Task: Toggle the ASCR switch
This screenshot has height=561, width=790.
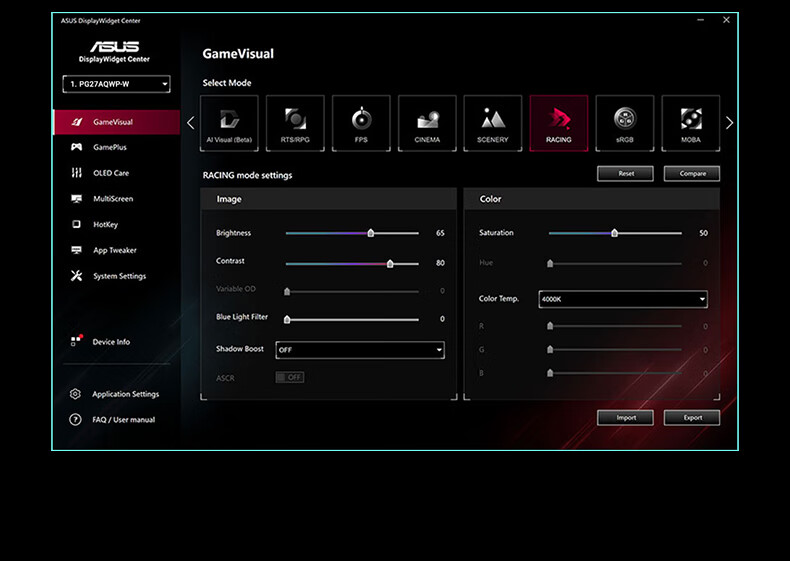Action: 289,377
